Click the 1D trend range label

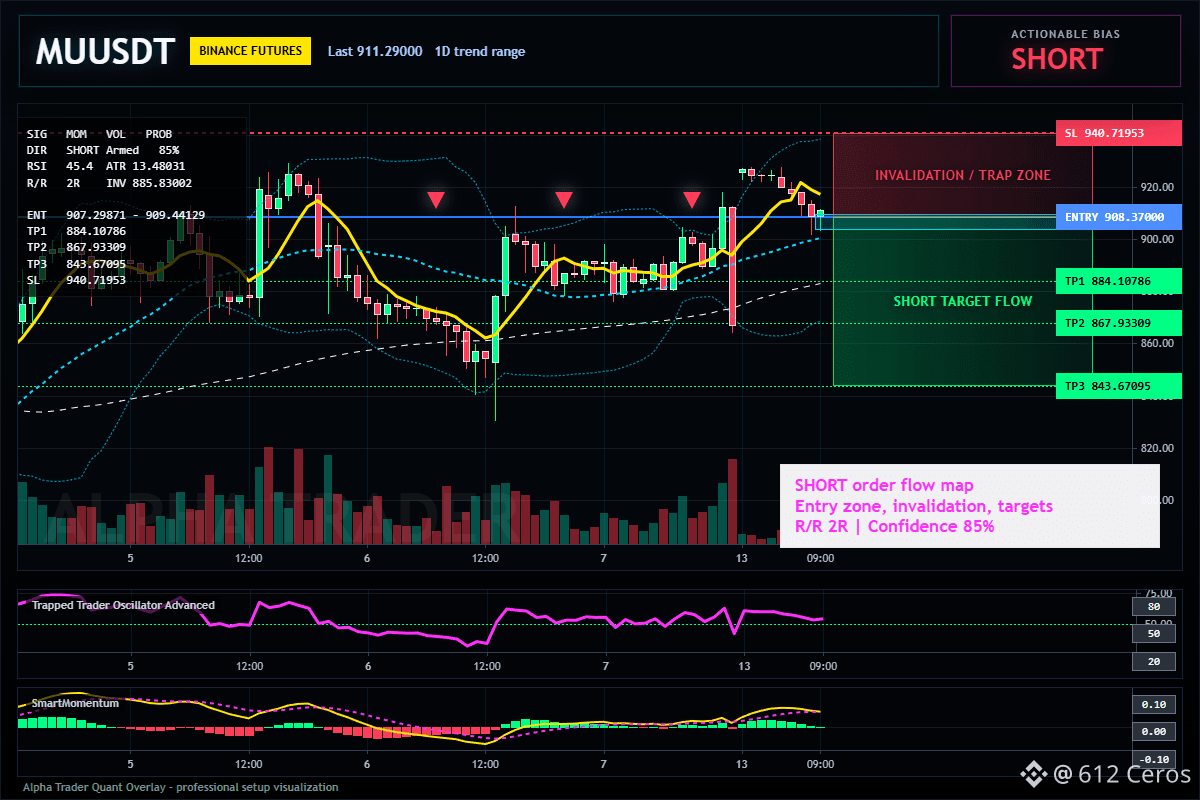[x=480, y=51]
